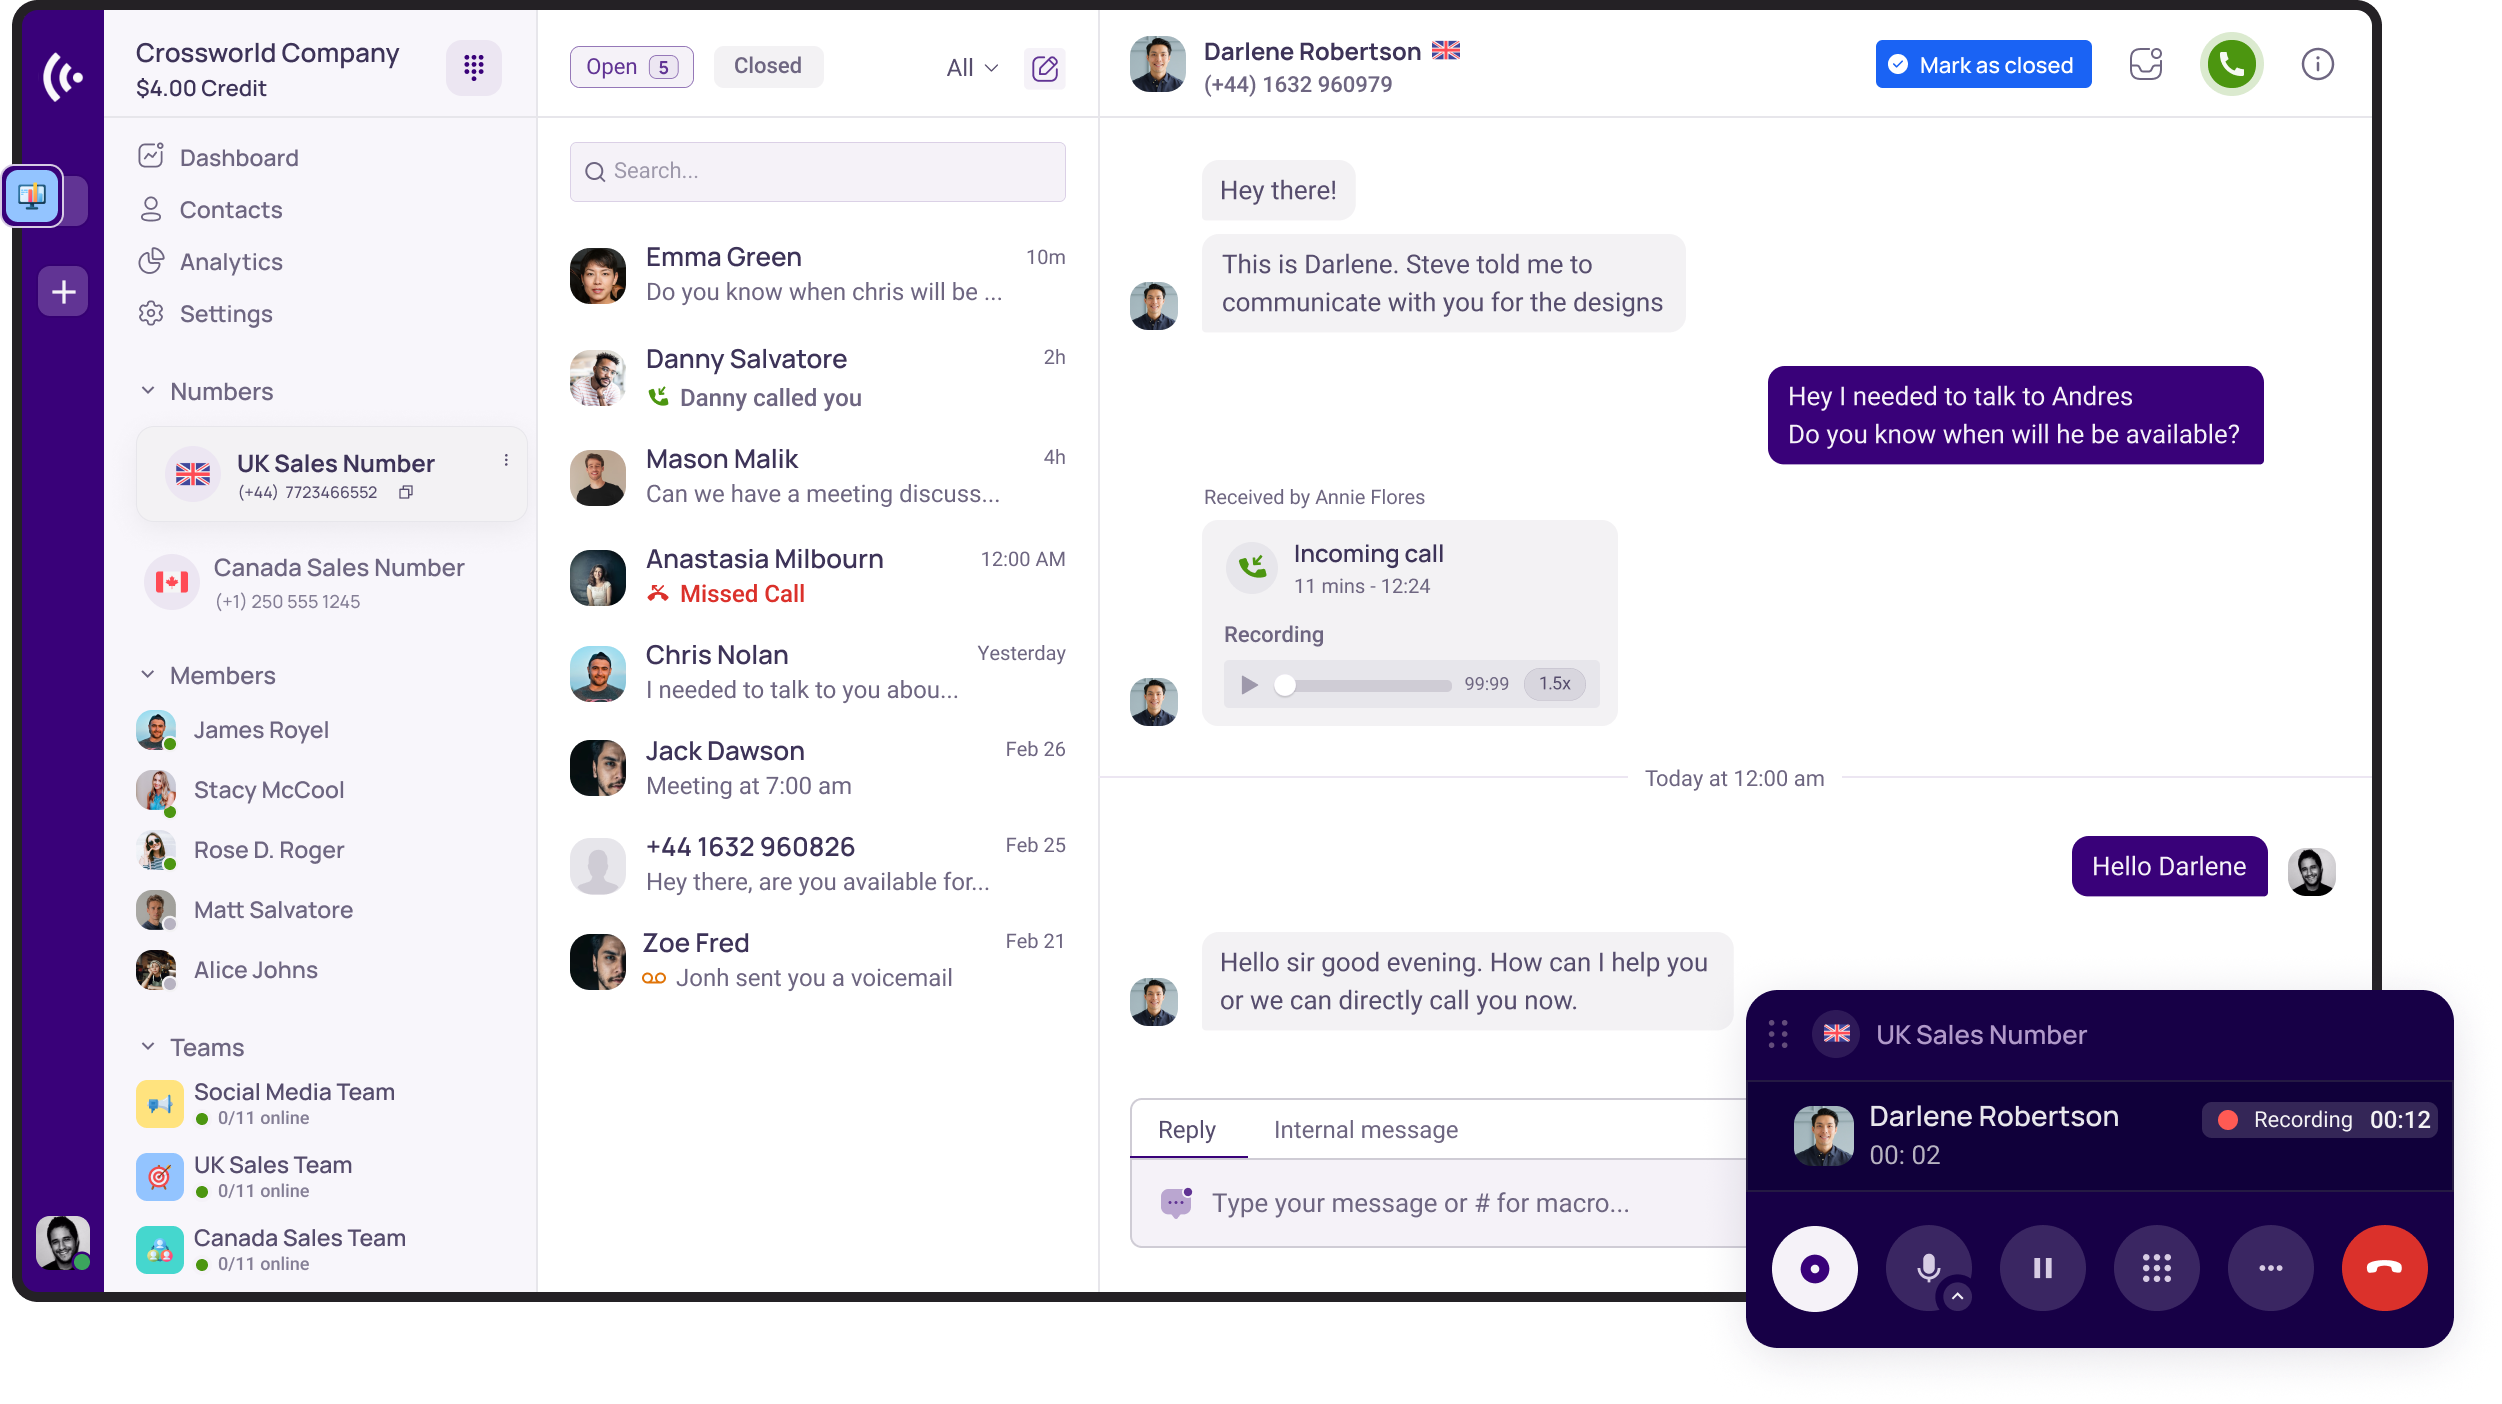Image resolution: width=2502 pixels, height=1404 pixels.
Task: Put the call on hold
Action: 2042,1268
